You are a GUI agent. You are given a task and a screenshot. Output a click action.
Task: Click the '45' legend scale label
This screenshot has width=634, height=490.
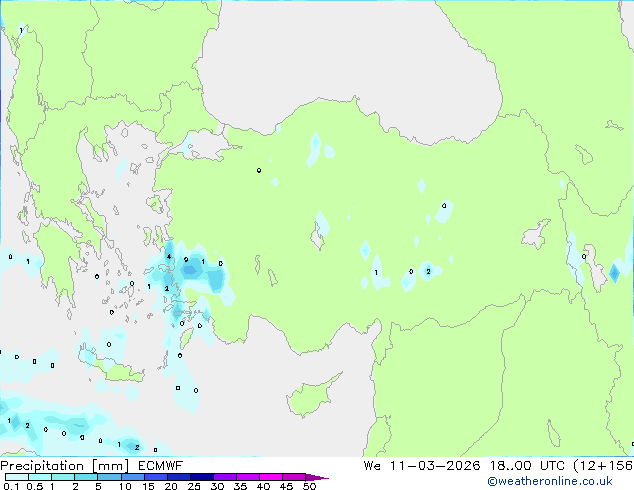pyautogui.click(x=286, y=486)
